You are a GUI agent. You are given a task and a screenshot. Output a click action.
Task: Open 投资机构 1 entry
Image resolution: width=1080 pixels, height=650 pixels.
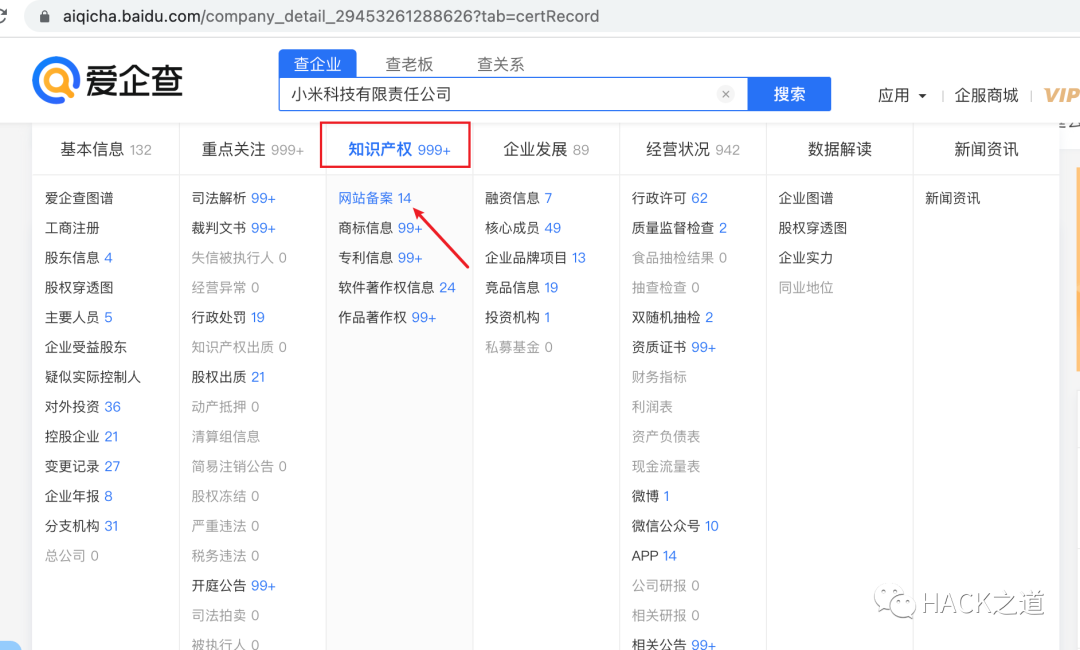[x=518, y=317]
